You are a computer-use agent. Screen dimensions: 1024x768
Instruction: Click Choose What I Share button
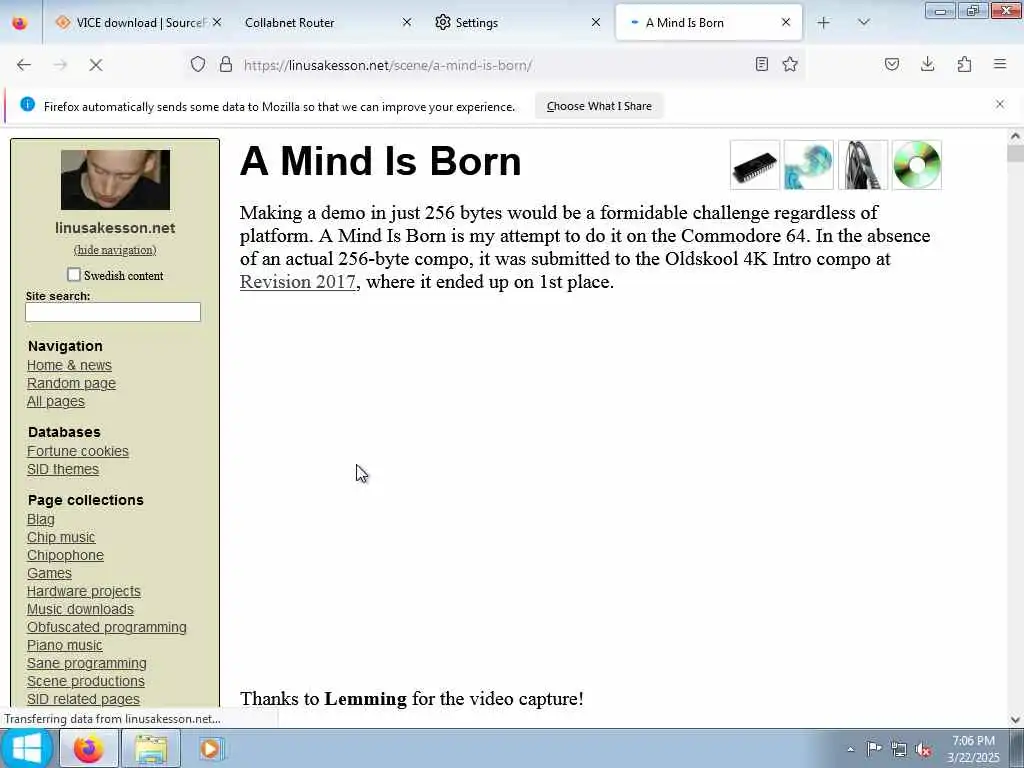coord(599,106)
